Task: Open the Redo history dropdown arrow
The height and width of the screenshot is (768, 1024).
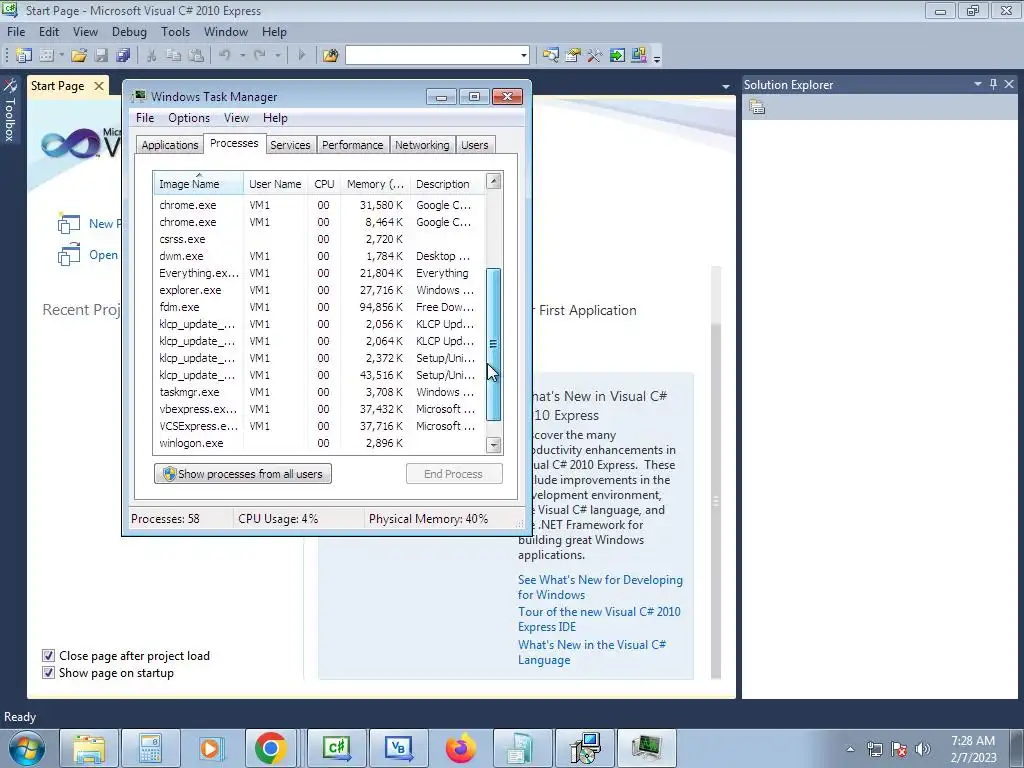Action: click(278, 56)
